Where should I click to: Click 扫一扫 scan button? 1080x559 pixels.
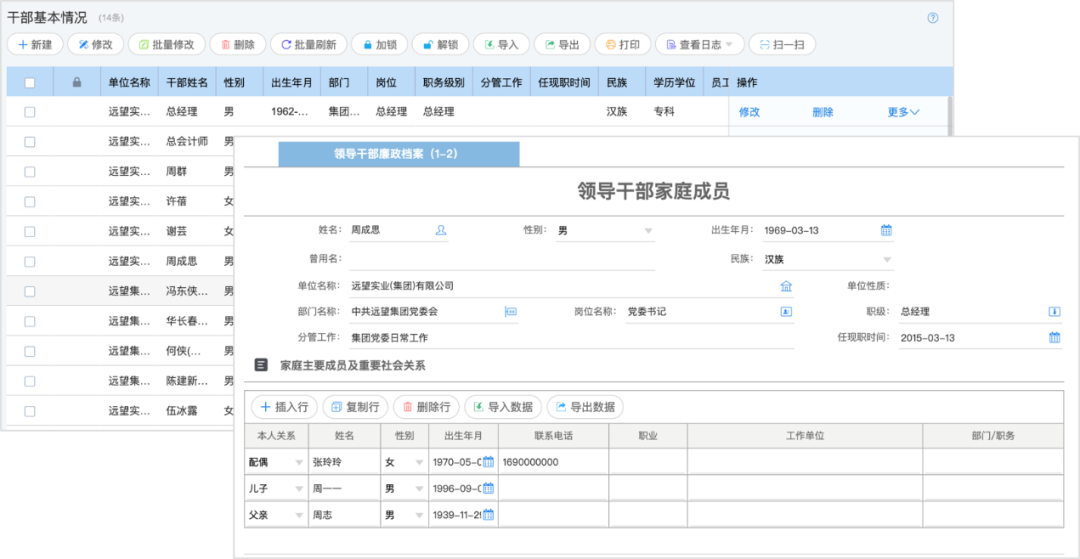click(782, 44)
